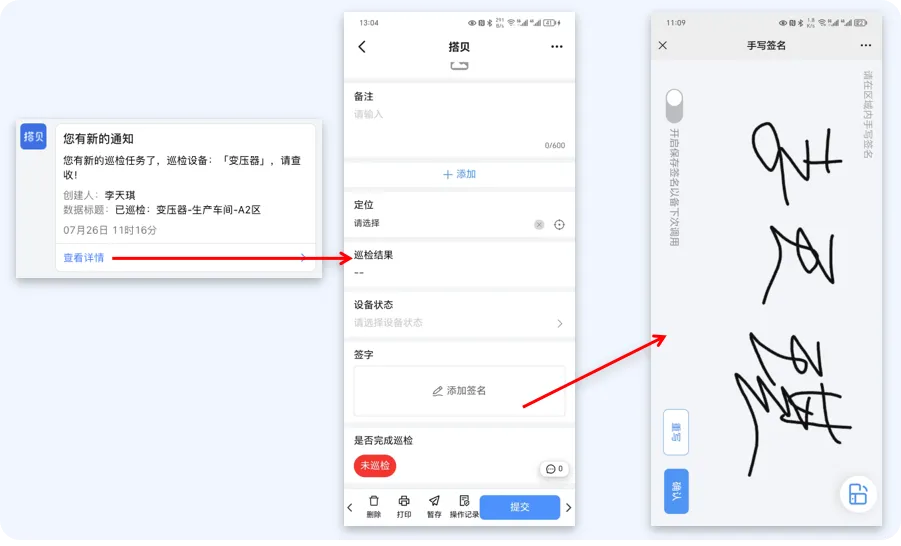Open the 查看详情 link in notification

click(83, 258)
